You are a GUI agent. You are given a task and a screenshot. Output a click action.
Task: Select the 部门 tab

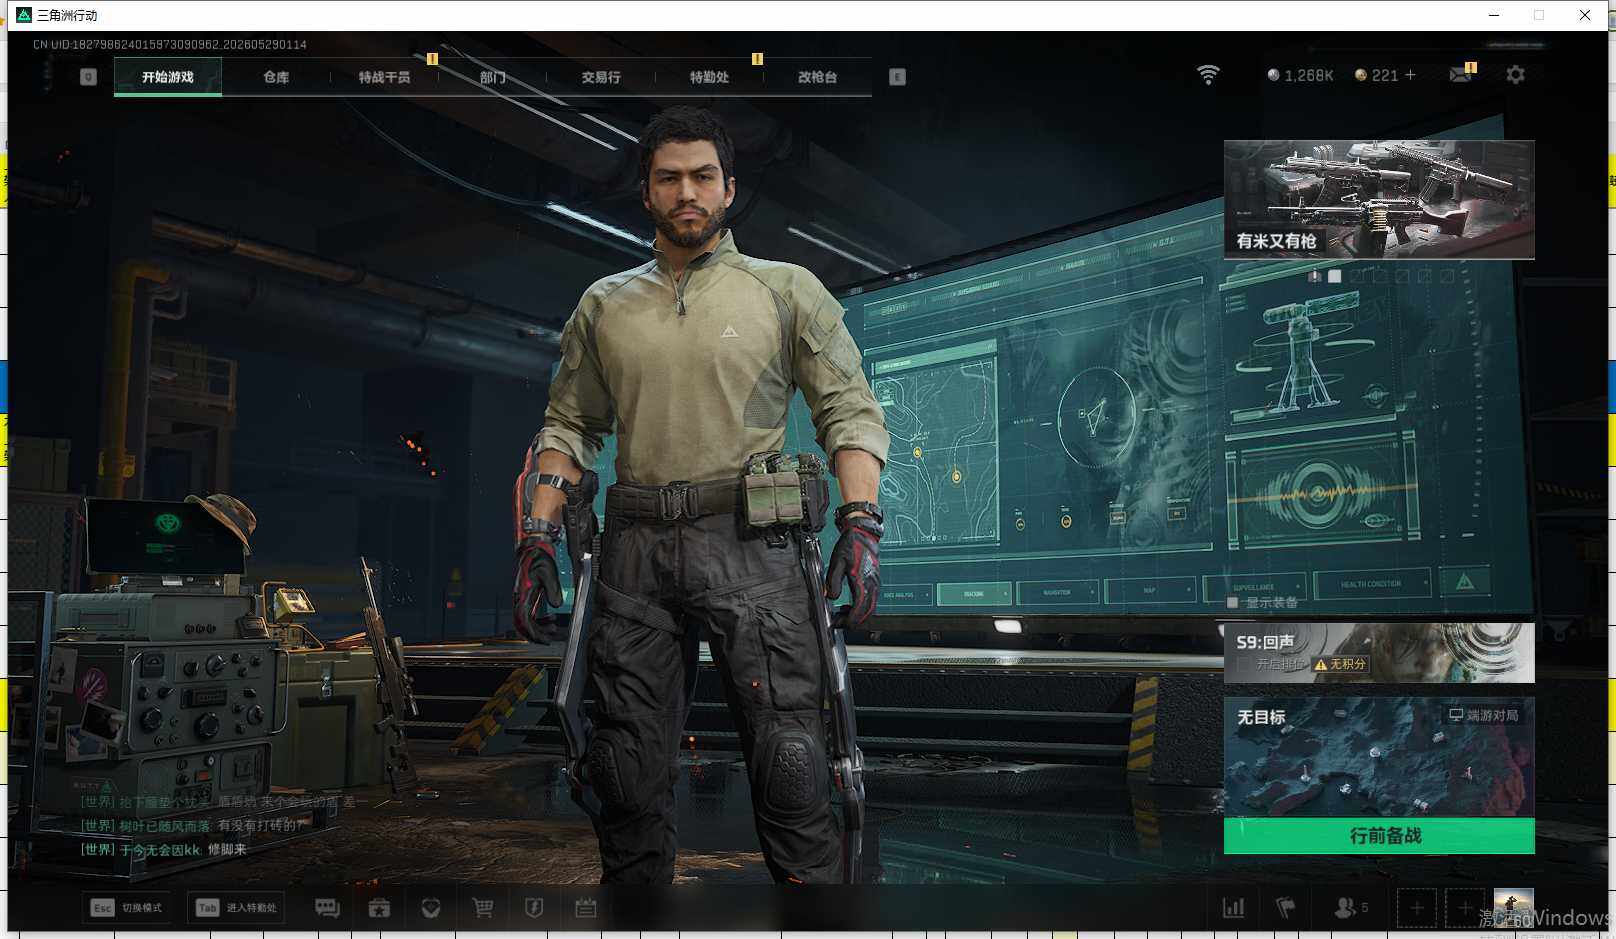[x=492, y=77]
